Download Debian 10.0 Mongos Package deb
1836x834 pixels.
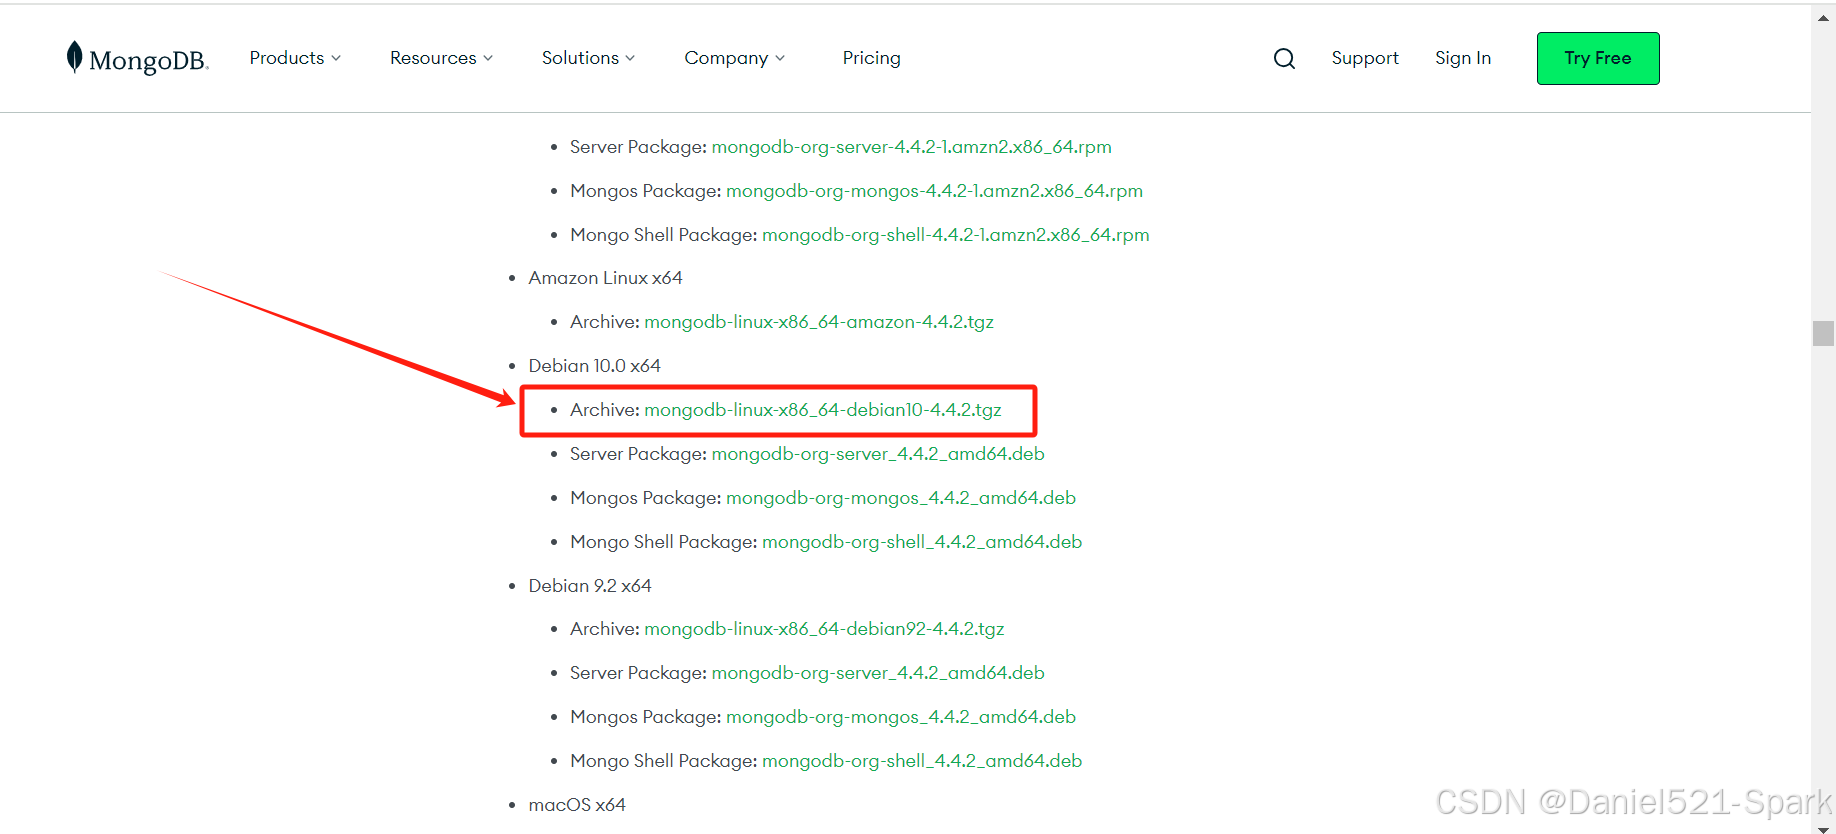(x=901, y=498)
